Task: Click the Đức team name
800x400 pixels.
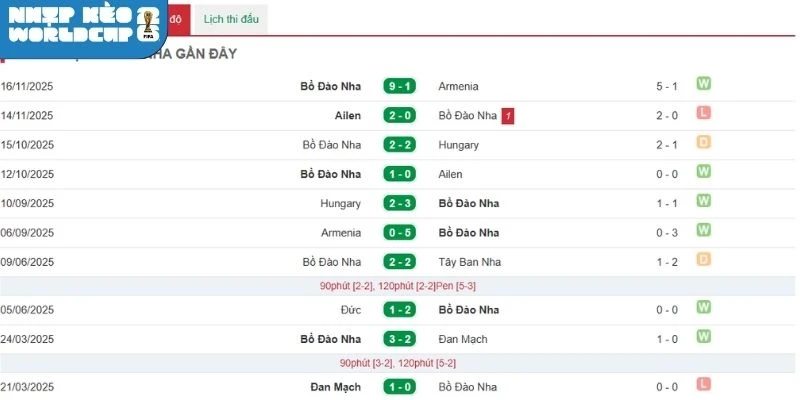Action: click(349, 309)
